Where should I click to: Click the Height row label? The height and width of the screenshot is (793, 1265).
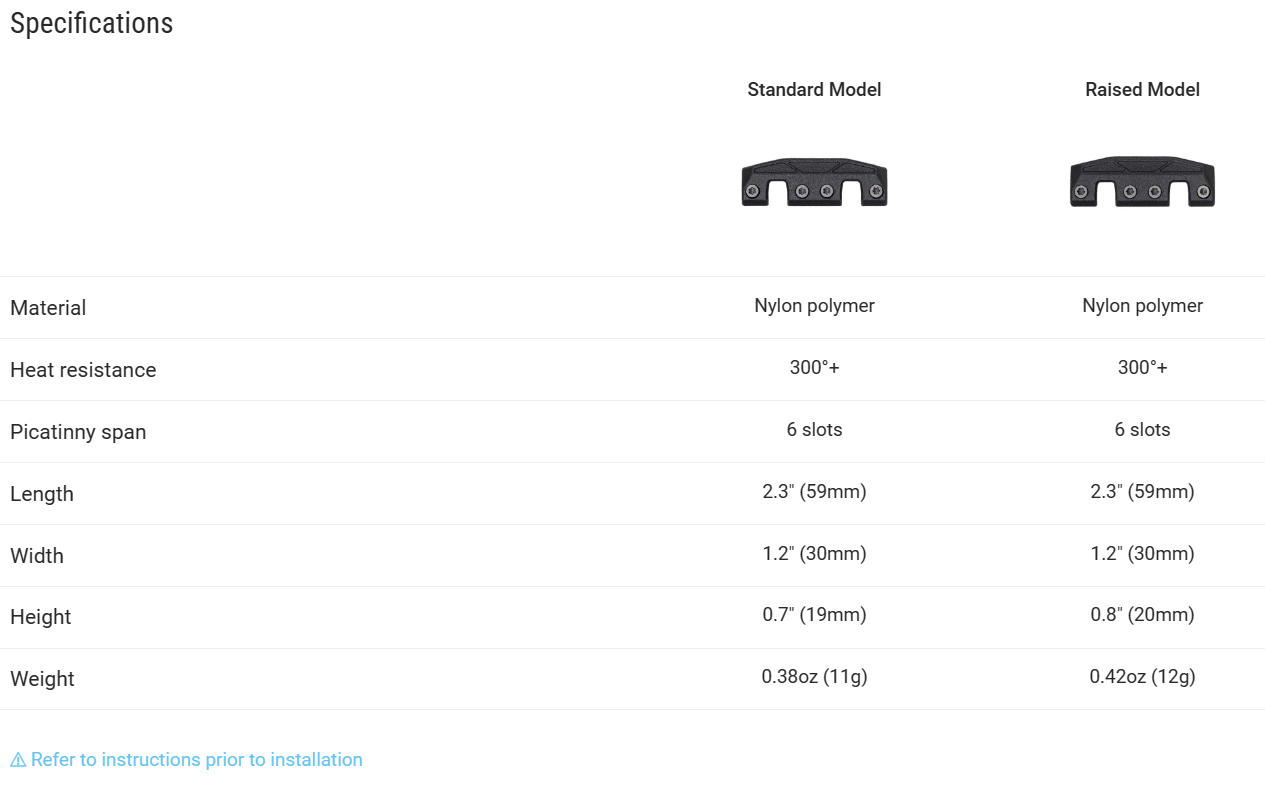tap(41, 618)
